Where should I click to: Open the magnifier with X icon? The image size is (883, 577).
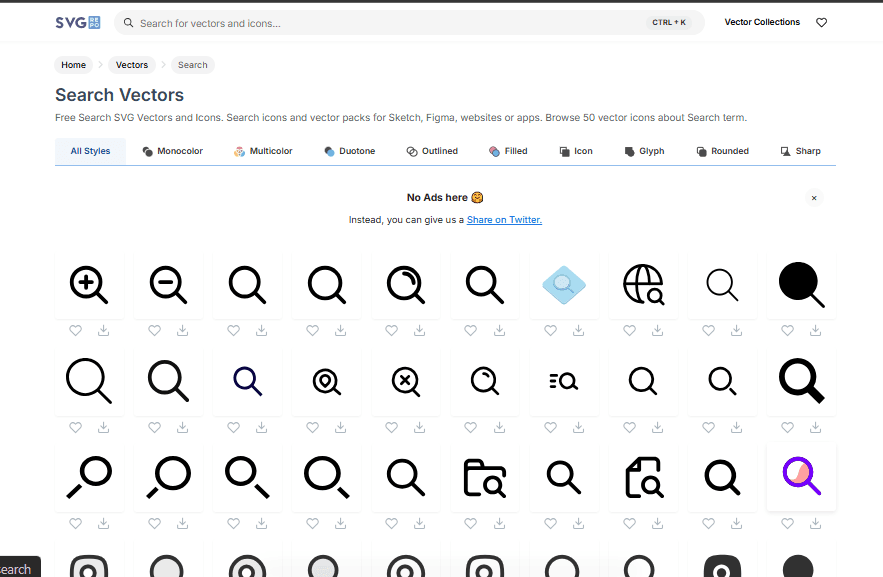(x=405, y=382)
